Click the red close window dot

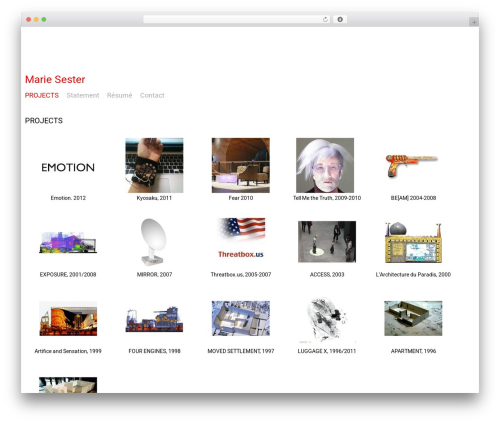click(29, 19)
